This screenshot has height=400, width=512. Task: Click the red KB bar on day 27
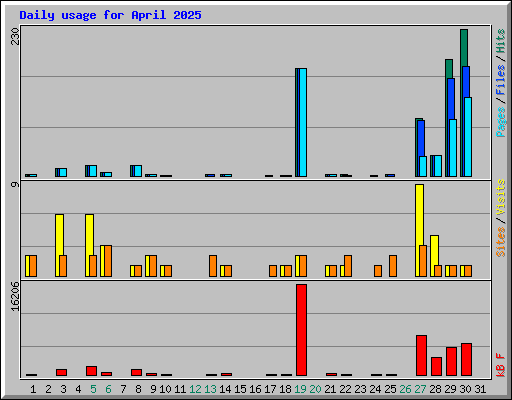click(421, 355)
